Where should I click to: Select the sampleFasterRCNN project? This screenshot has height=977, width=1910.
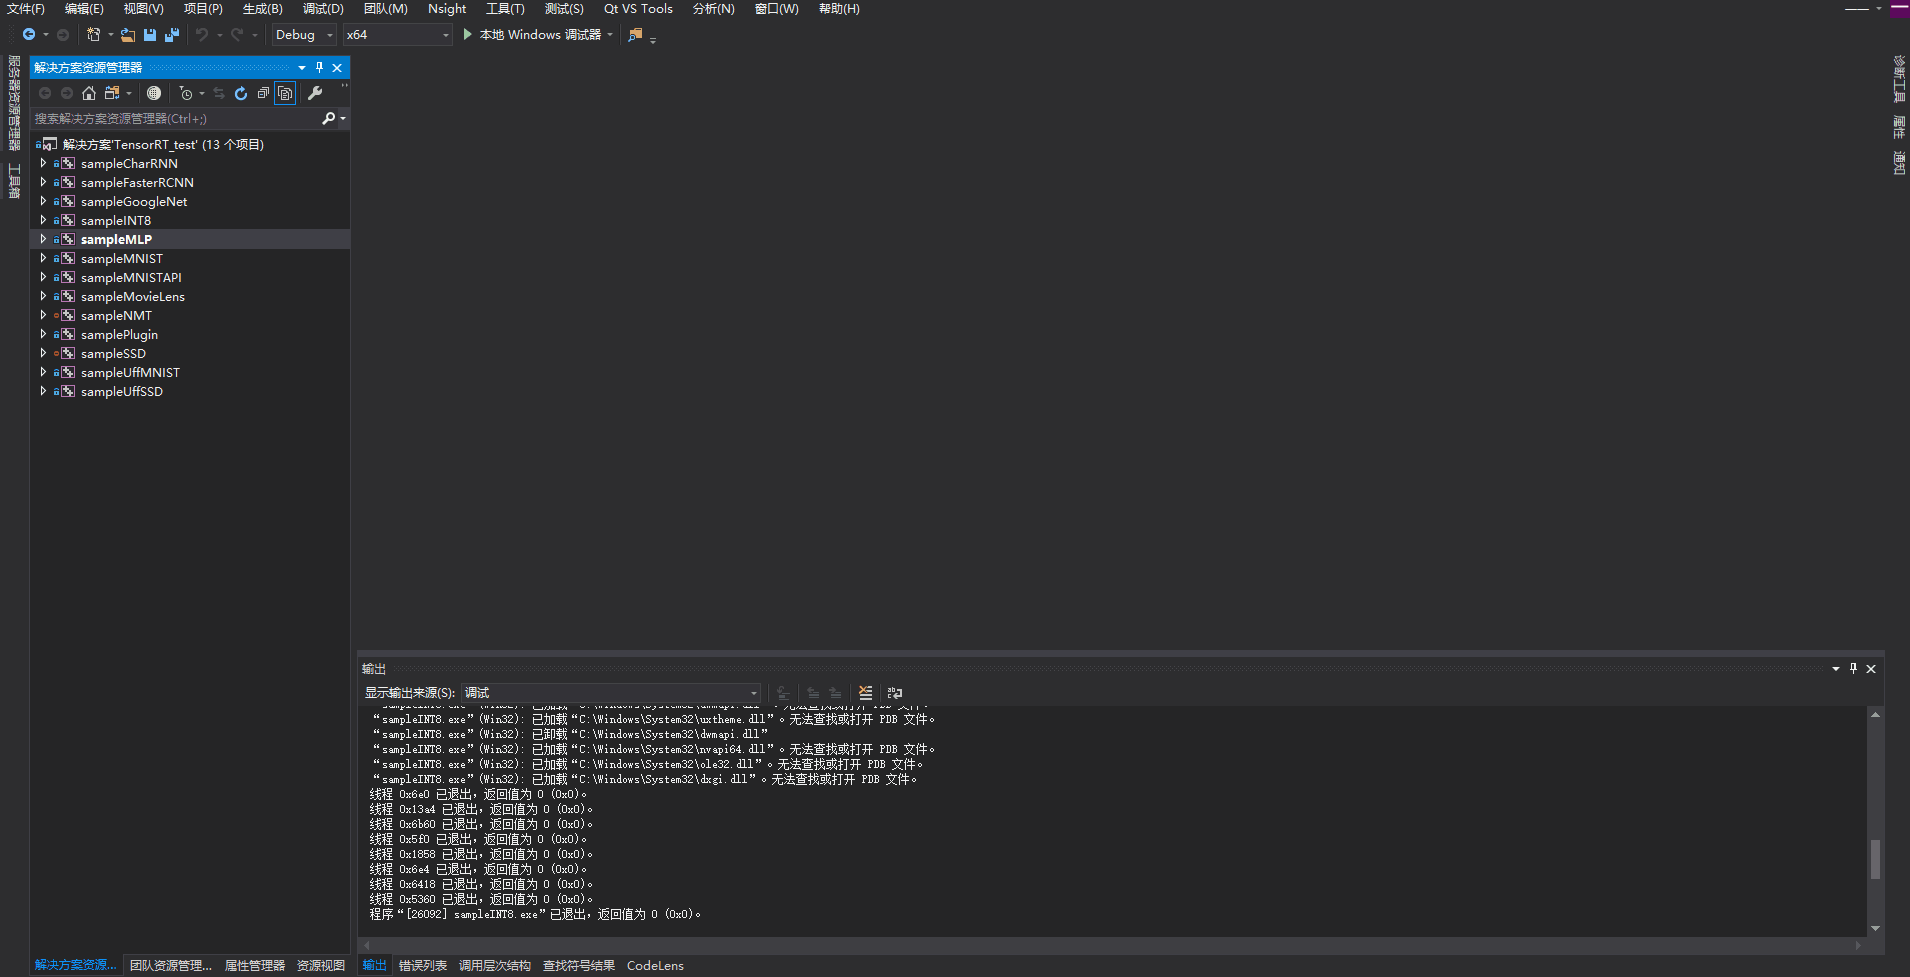point(137,183)
